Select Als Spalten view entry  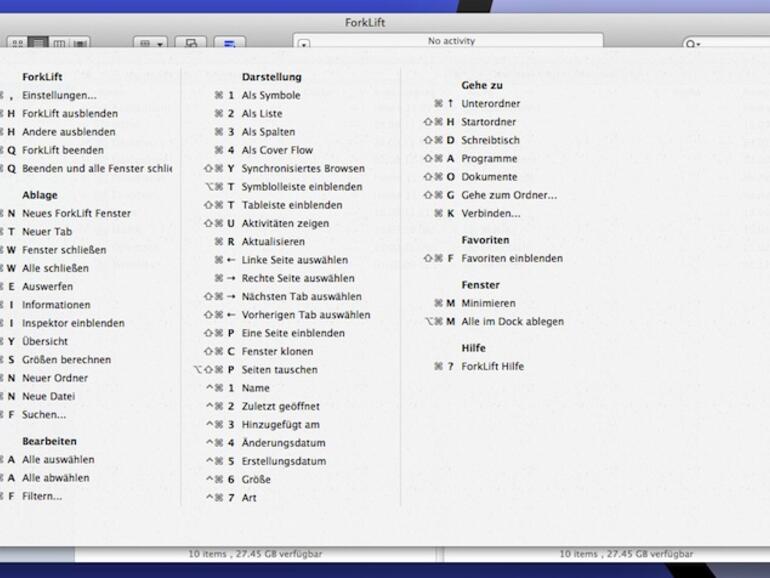click(268, 132)
